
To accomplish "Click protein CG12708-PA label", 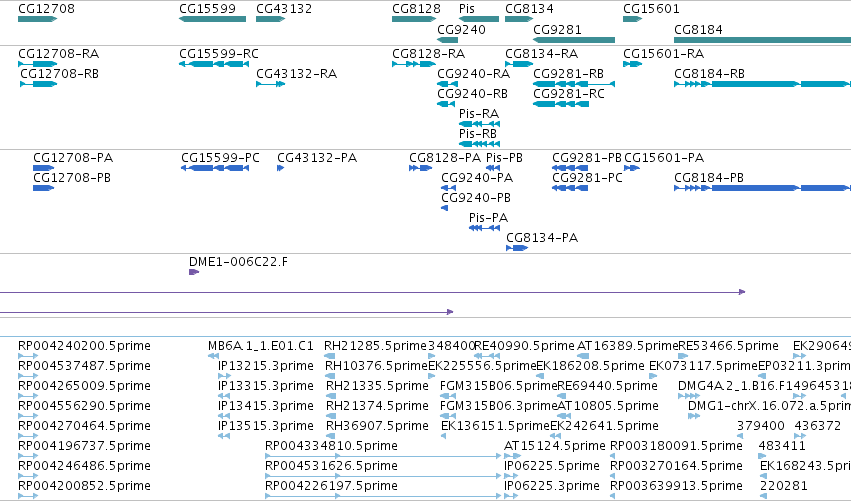I will point(73,158).
